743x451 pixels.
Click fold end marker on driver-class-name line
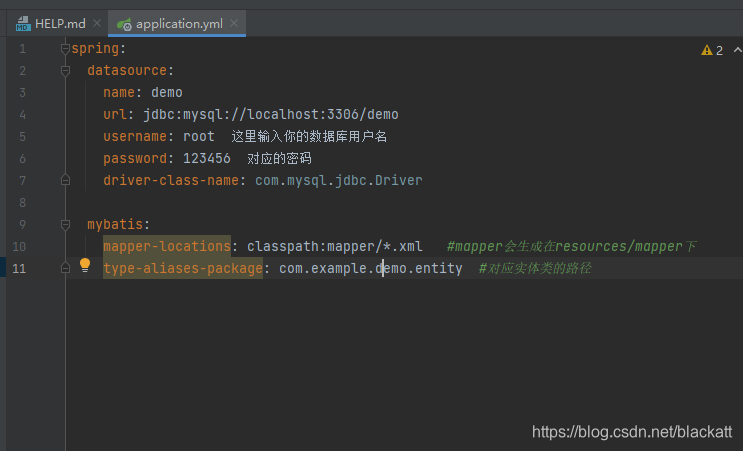pyautogui.click(x=65, y=180)
